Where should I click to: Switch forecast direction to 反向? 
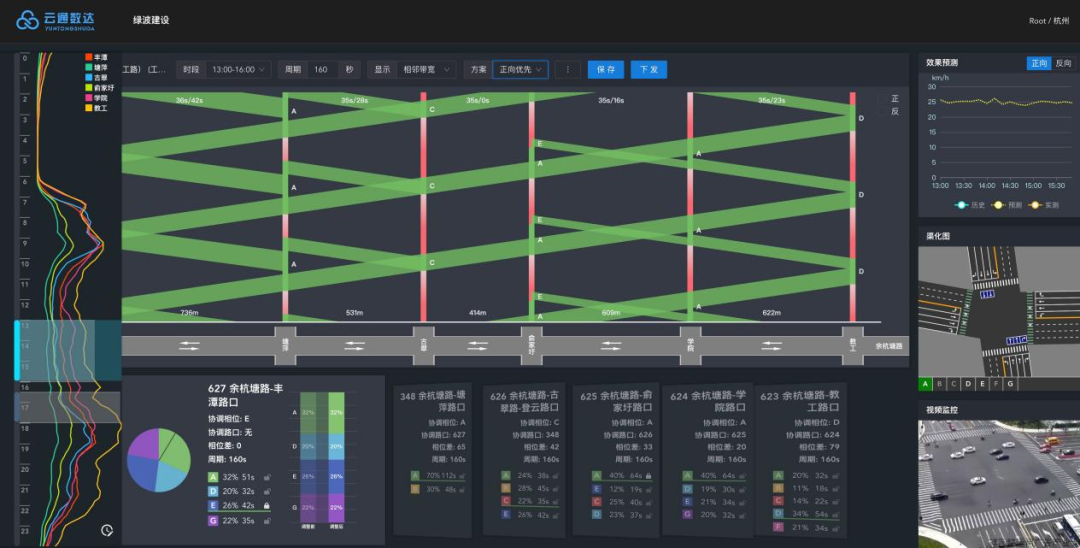click(1063, 63)
